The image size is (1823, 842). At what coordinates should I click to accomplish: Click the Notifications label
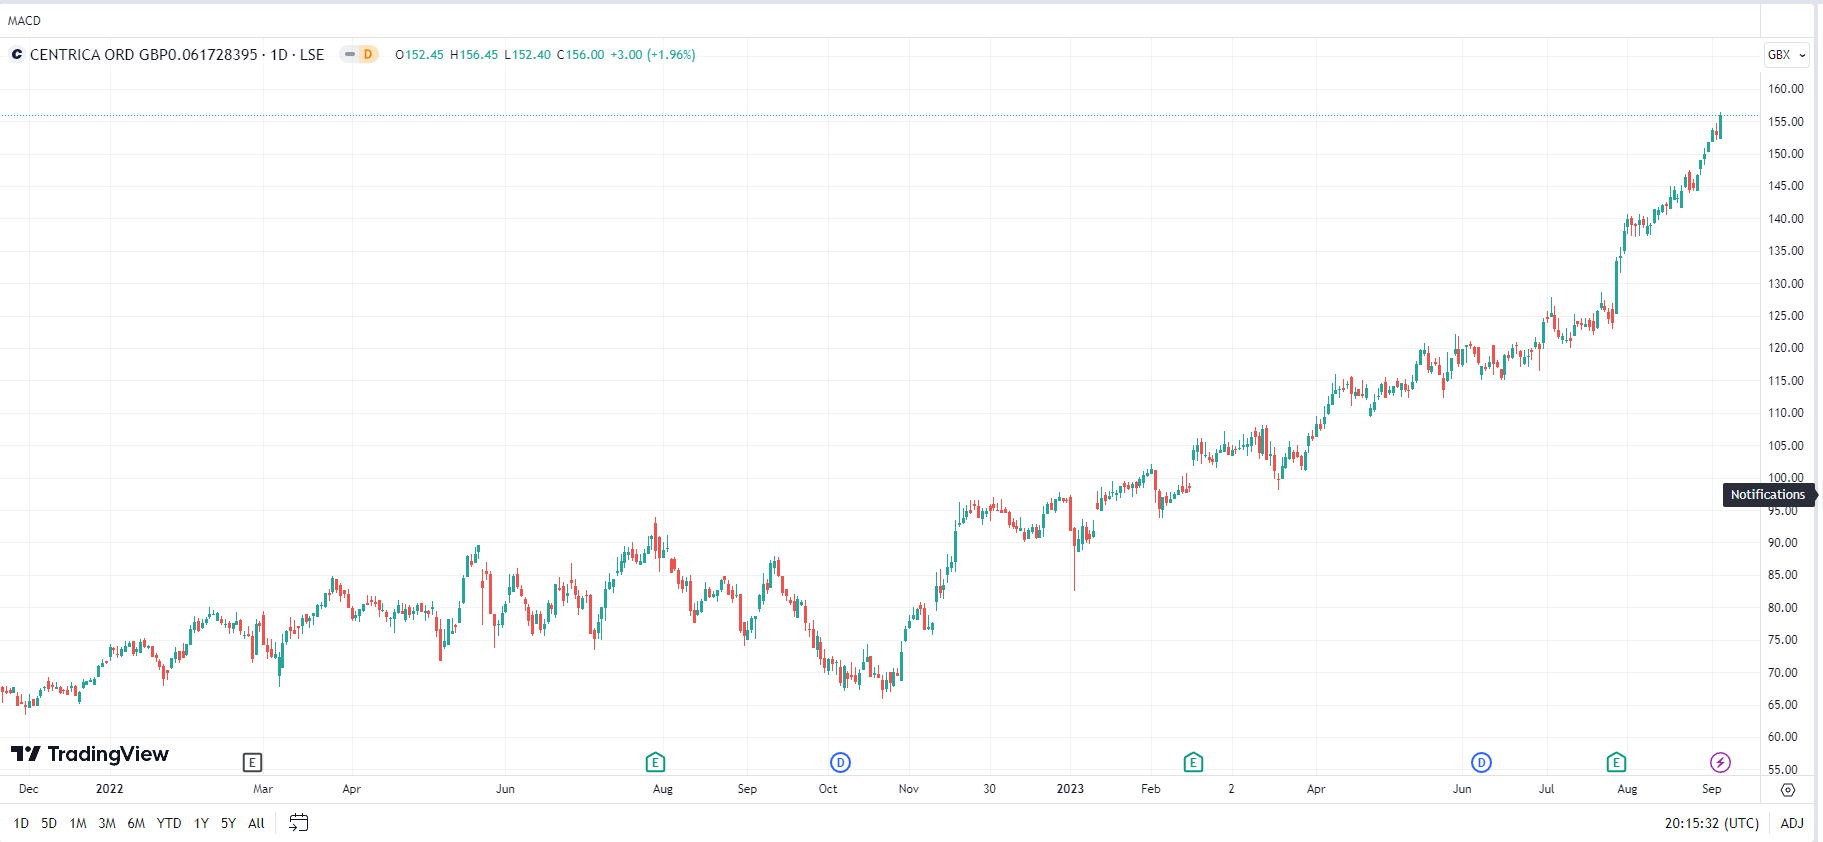pyautogui.click(x=1767, y=495)
